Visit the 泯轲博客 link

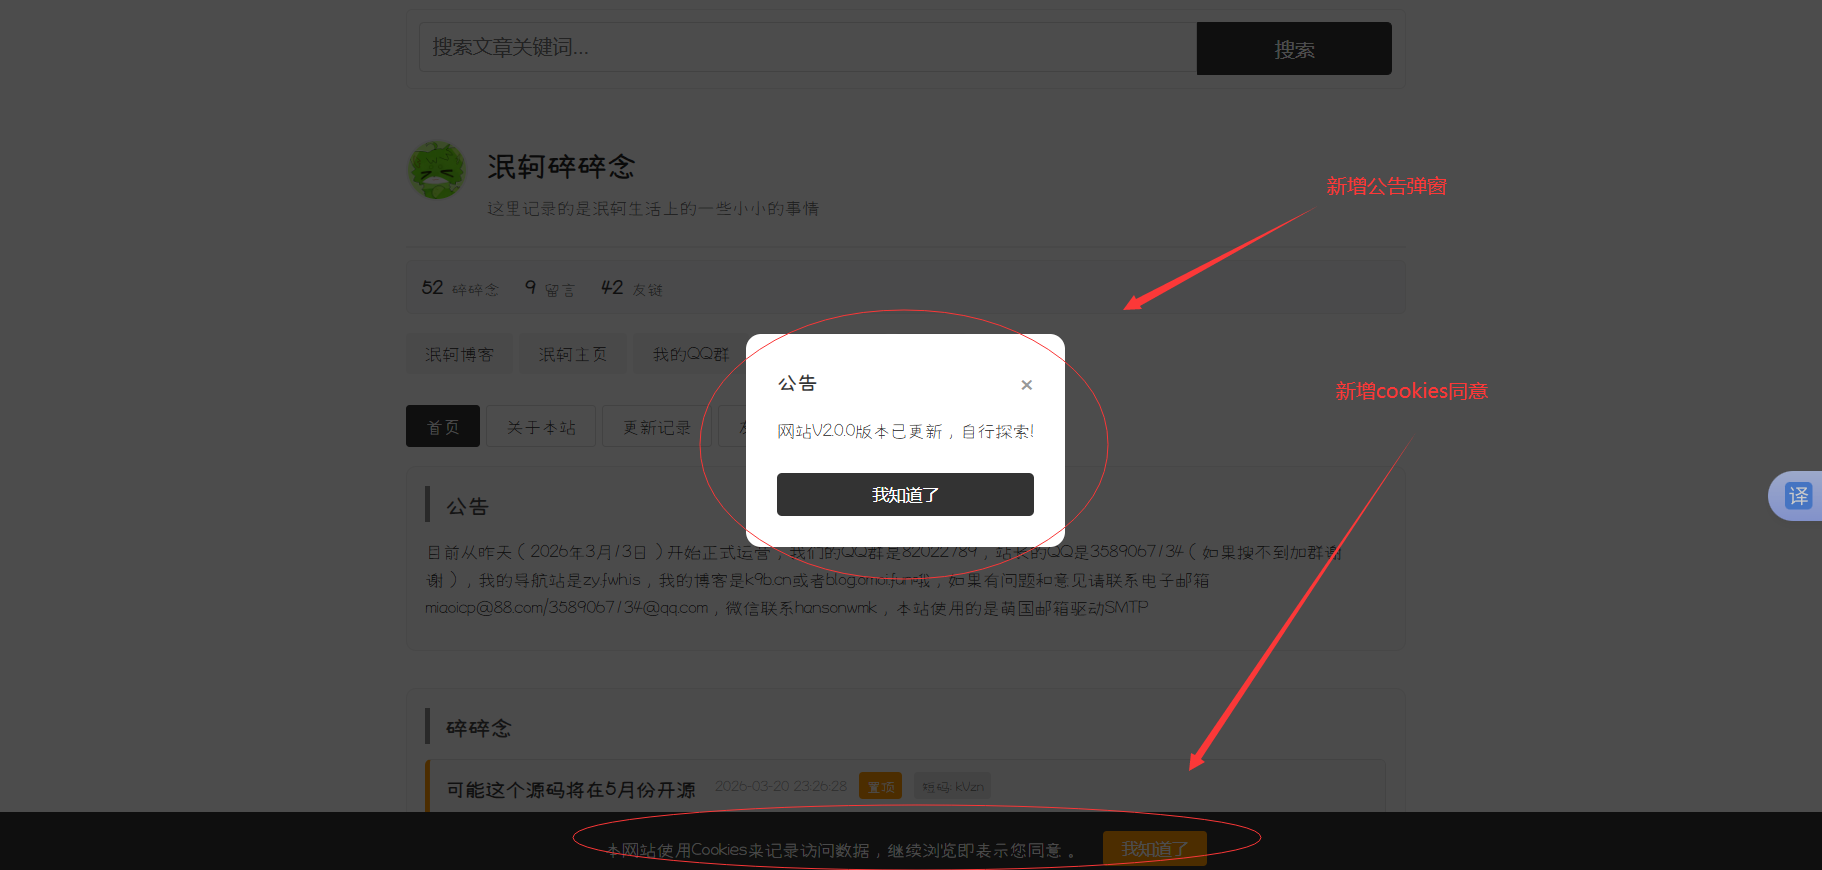459,354
